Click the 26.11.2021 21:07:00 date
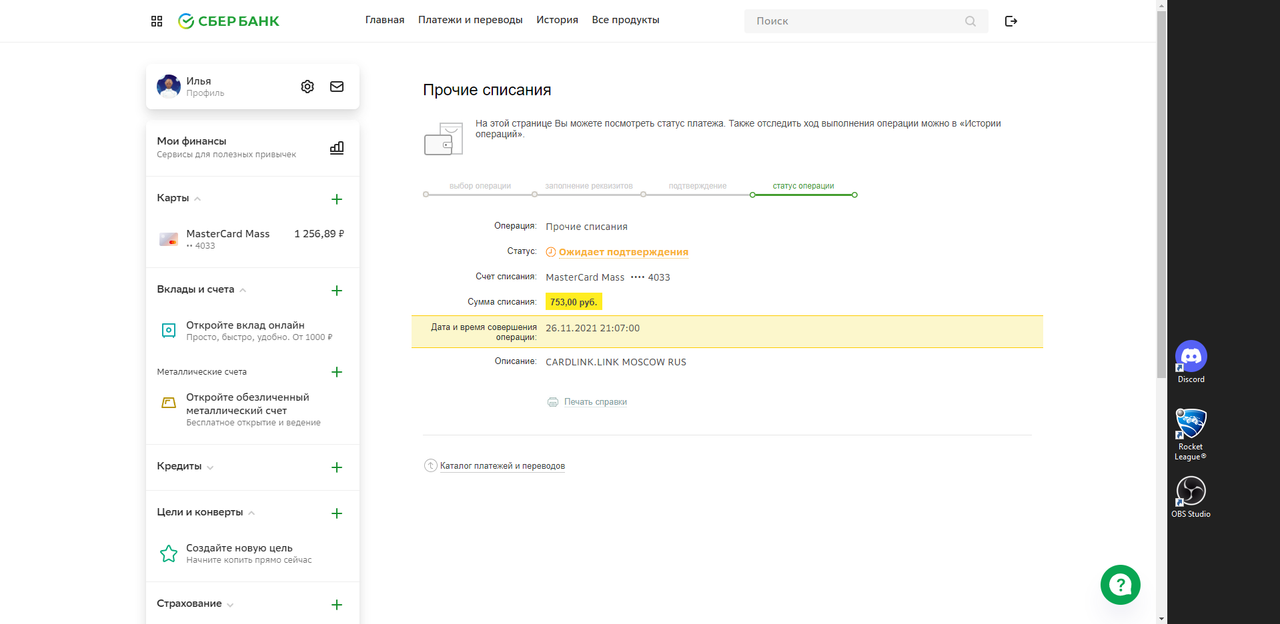 pyautogui.click(x=593, y=328)
